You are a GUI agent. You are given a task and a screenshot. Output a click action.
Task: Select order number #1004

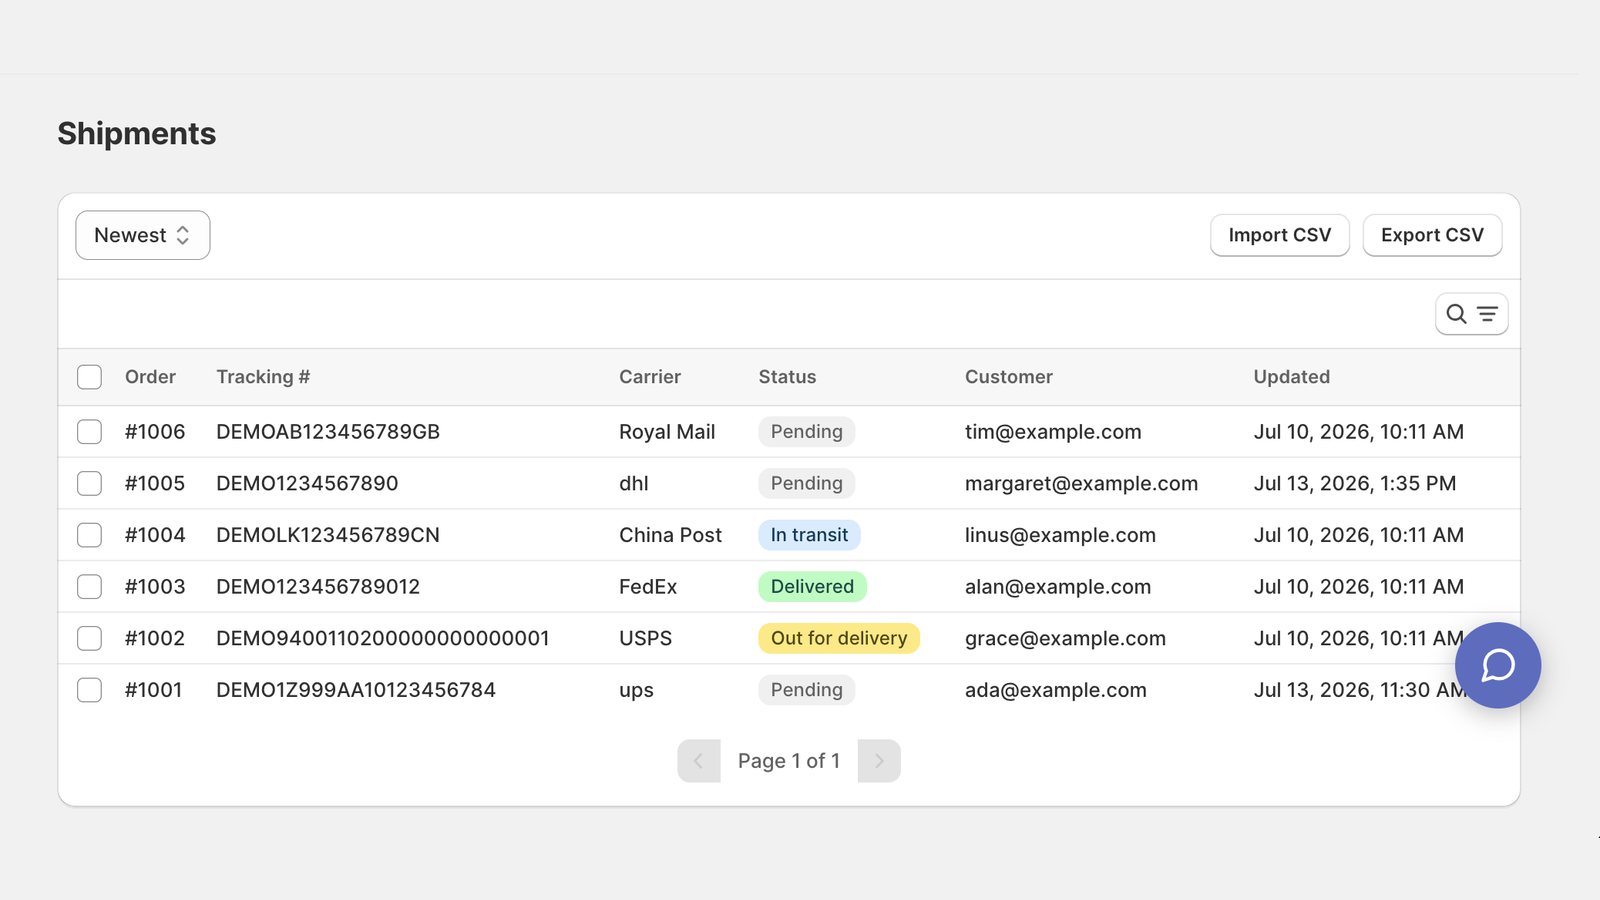click(155, 535)
